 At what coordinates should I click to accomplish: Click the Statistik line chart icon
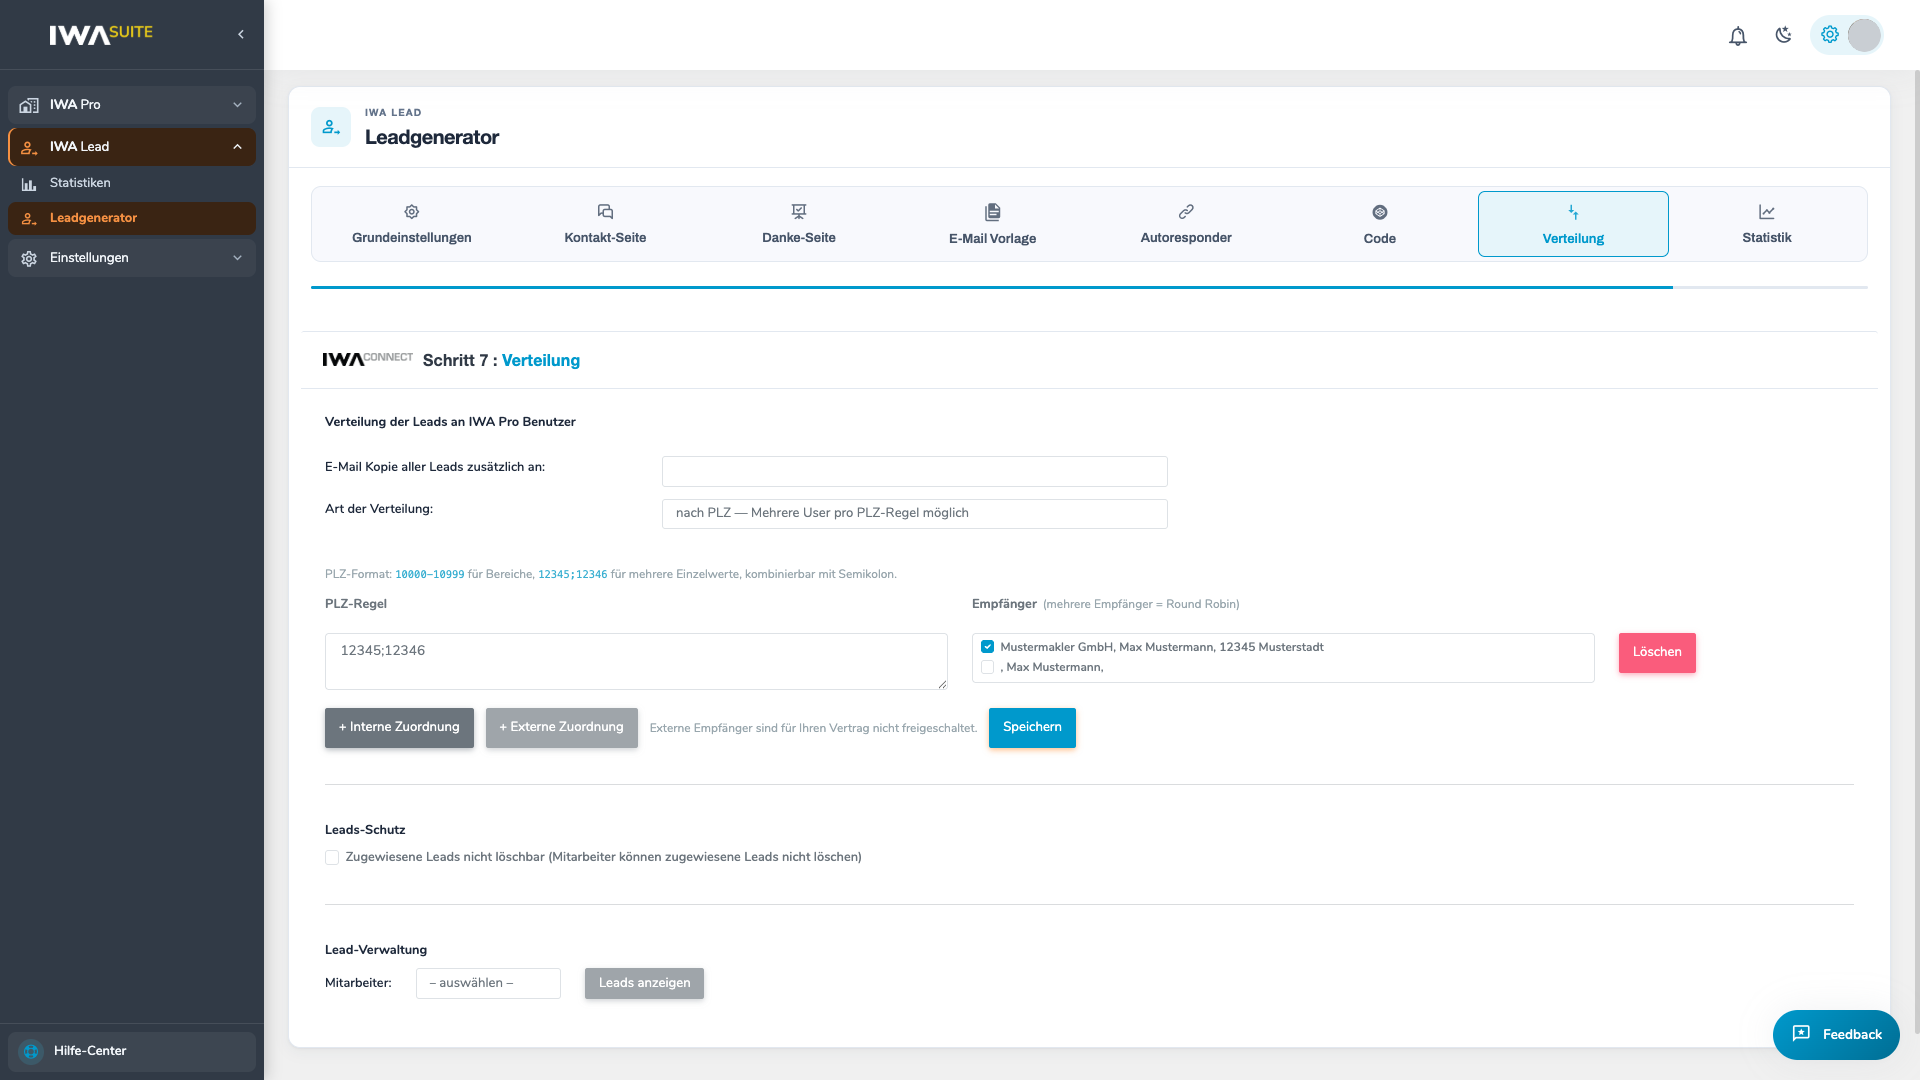1767,212
